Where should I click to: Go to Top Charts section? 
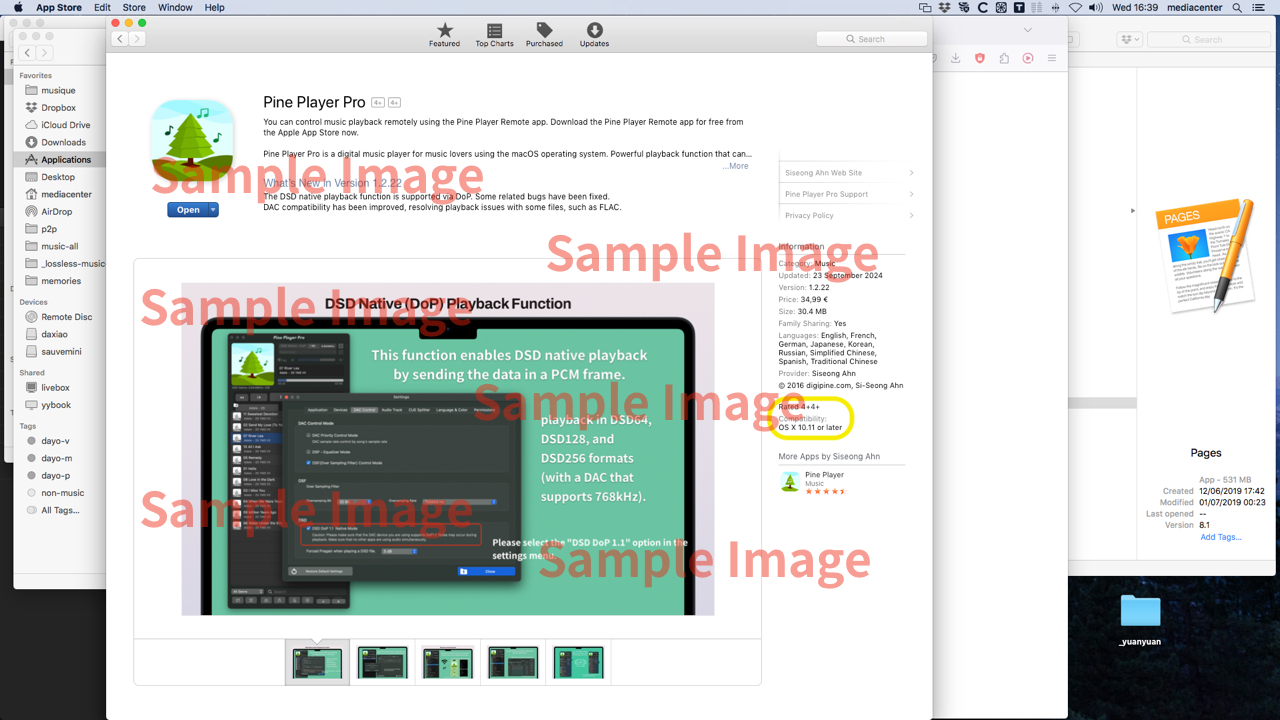coord(494,31)
